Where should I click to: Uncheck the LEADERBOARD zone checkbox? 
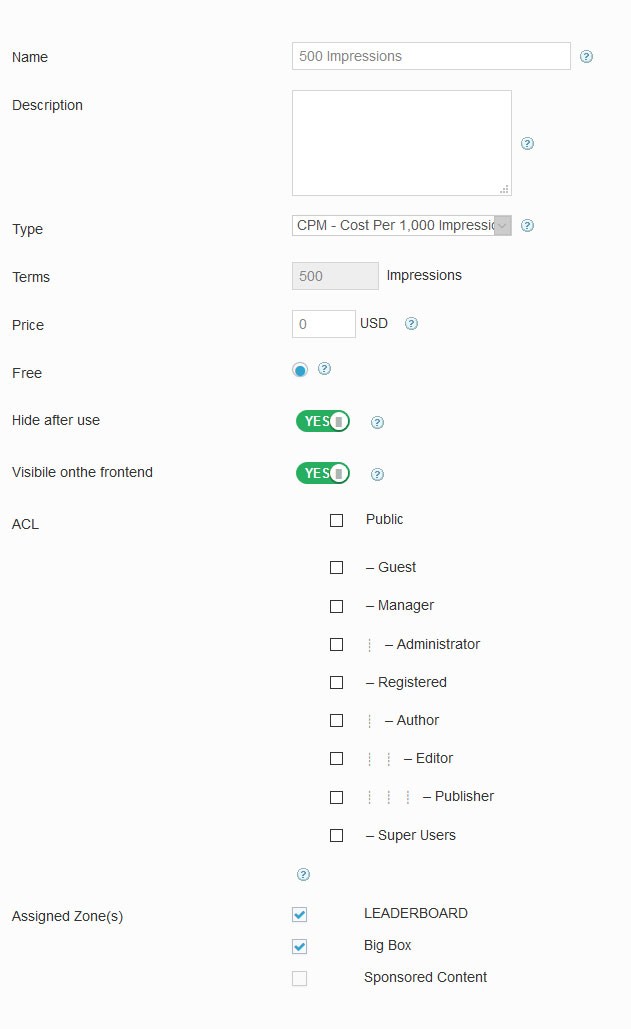pyautogui.click(x=300, y=914)
